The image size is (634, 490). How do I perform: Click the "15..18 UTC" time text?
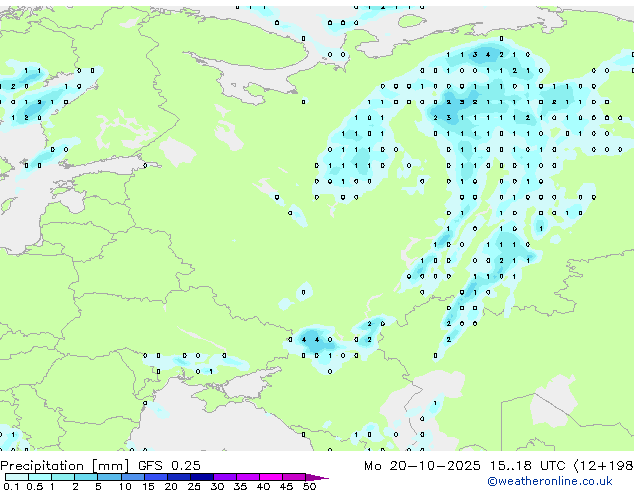click(527, 466)
